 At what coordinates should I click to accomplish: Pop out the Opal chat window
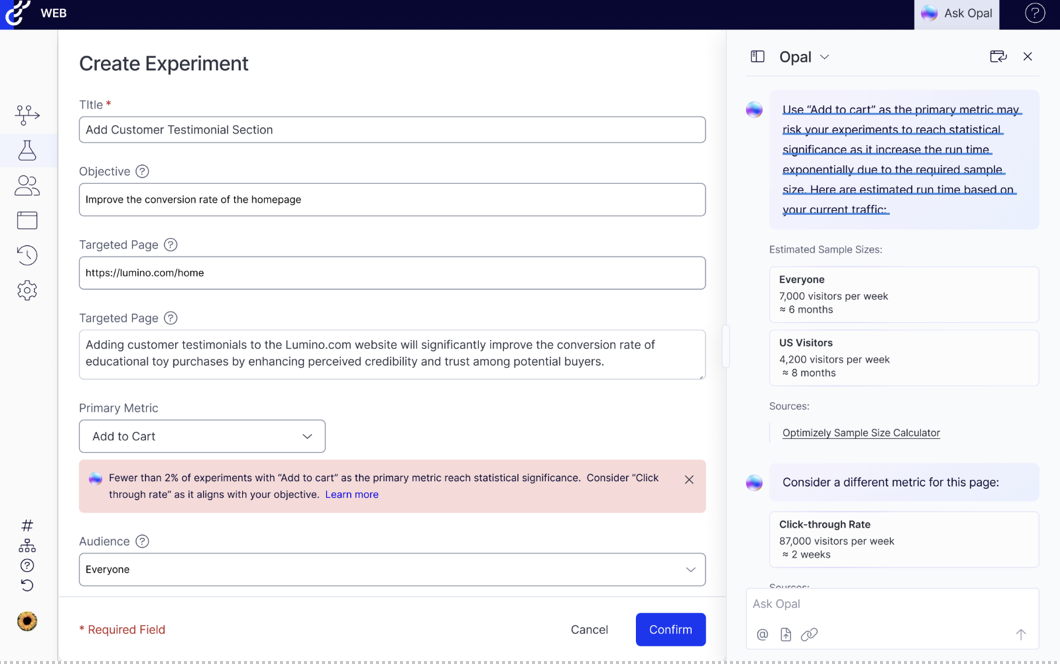998,57
